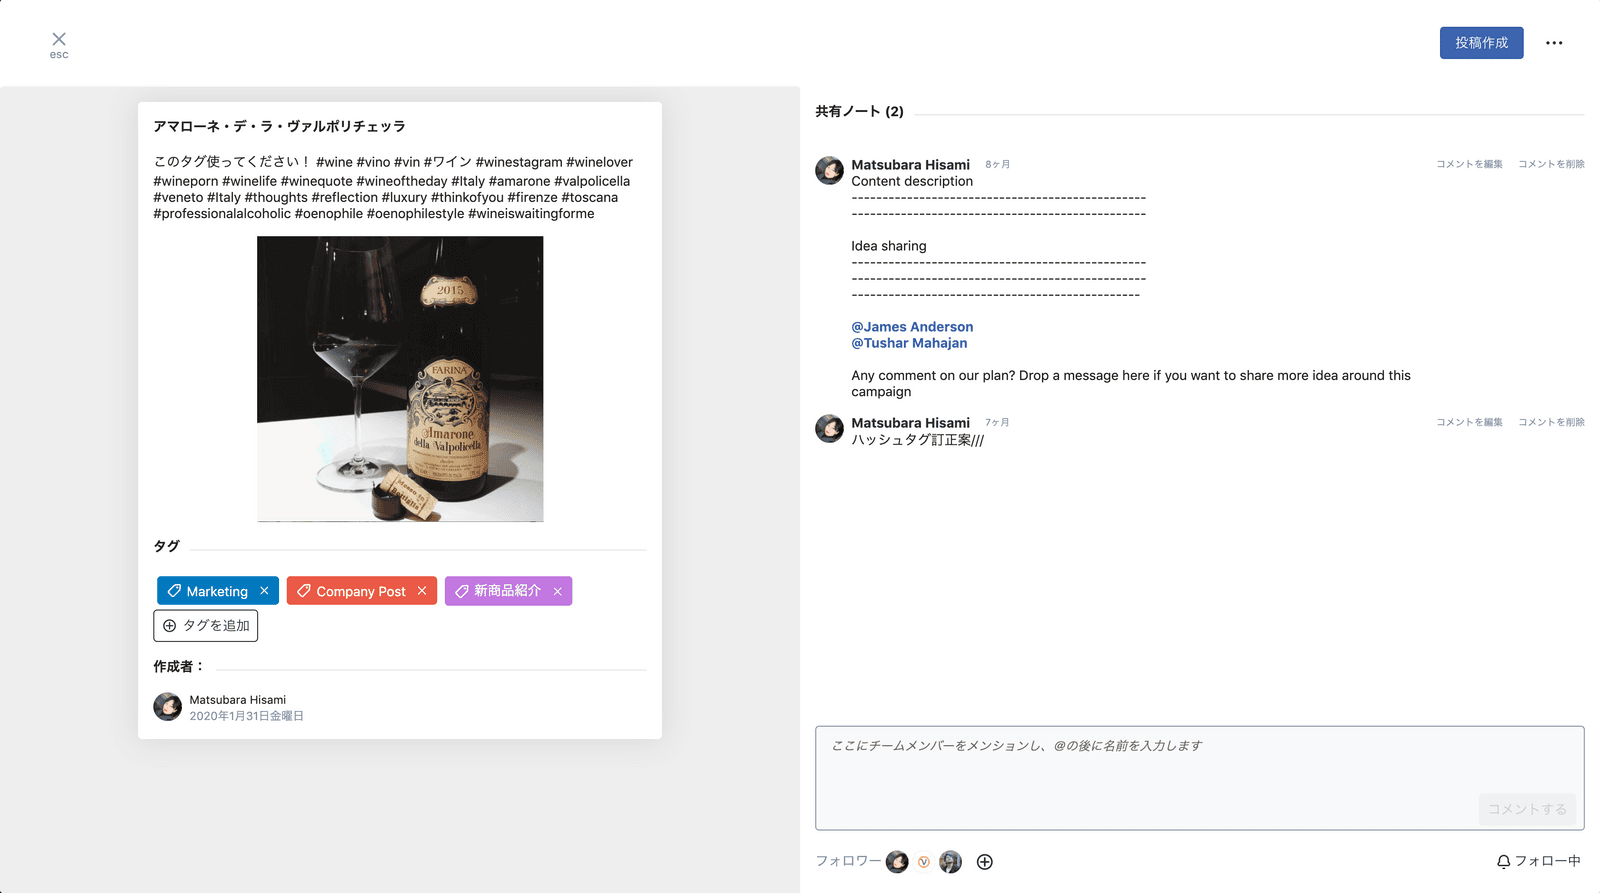Remove the 新商品紹介 tag
Image resolution: width=1600 pixels, height=893 pixels.
(x=558, y=591)
